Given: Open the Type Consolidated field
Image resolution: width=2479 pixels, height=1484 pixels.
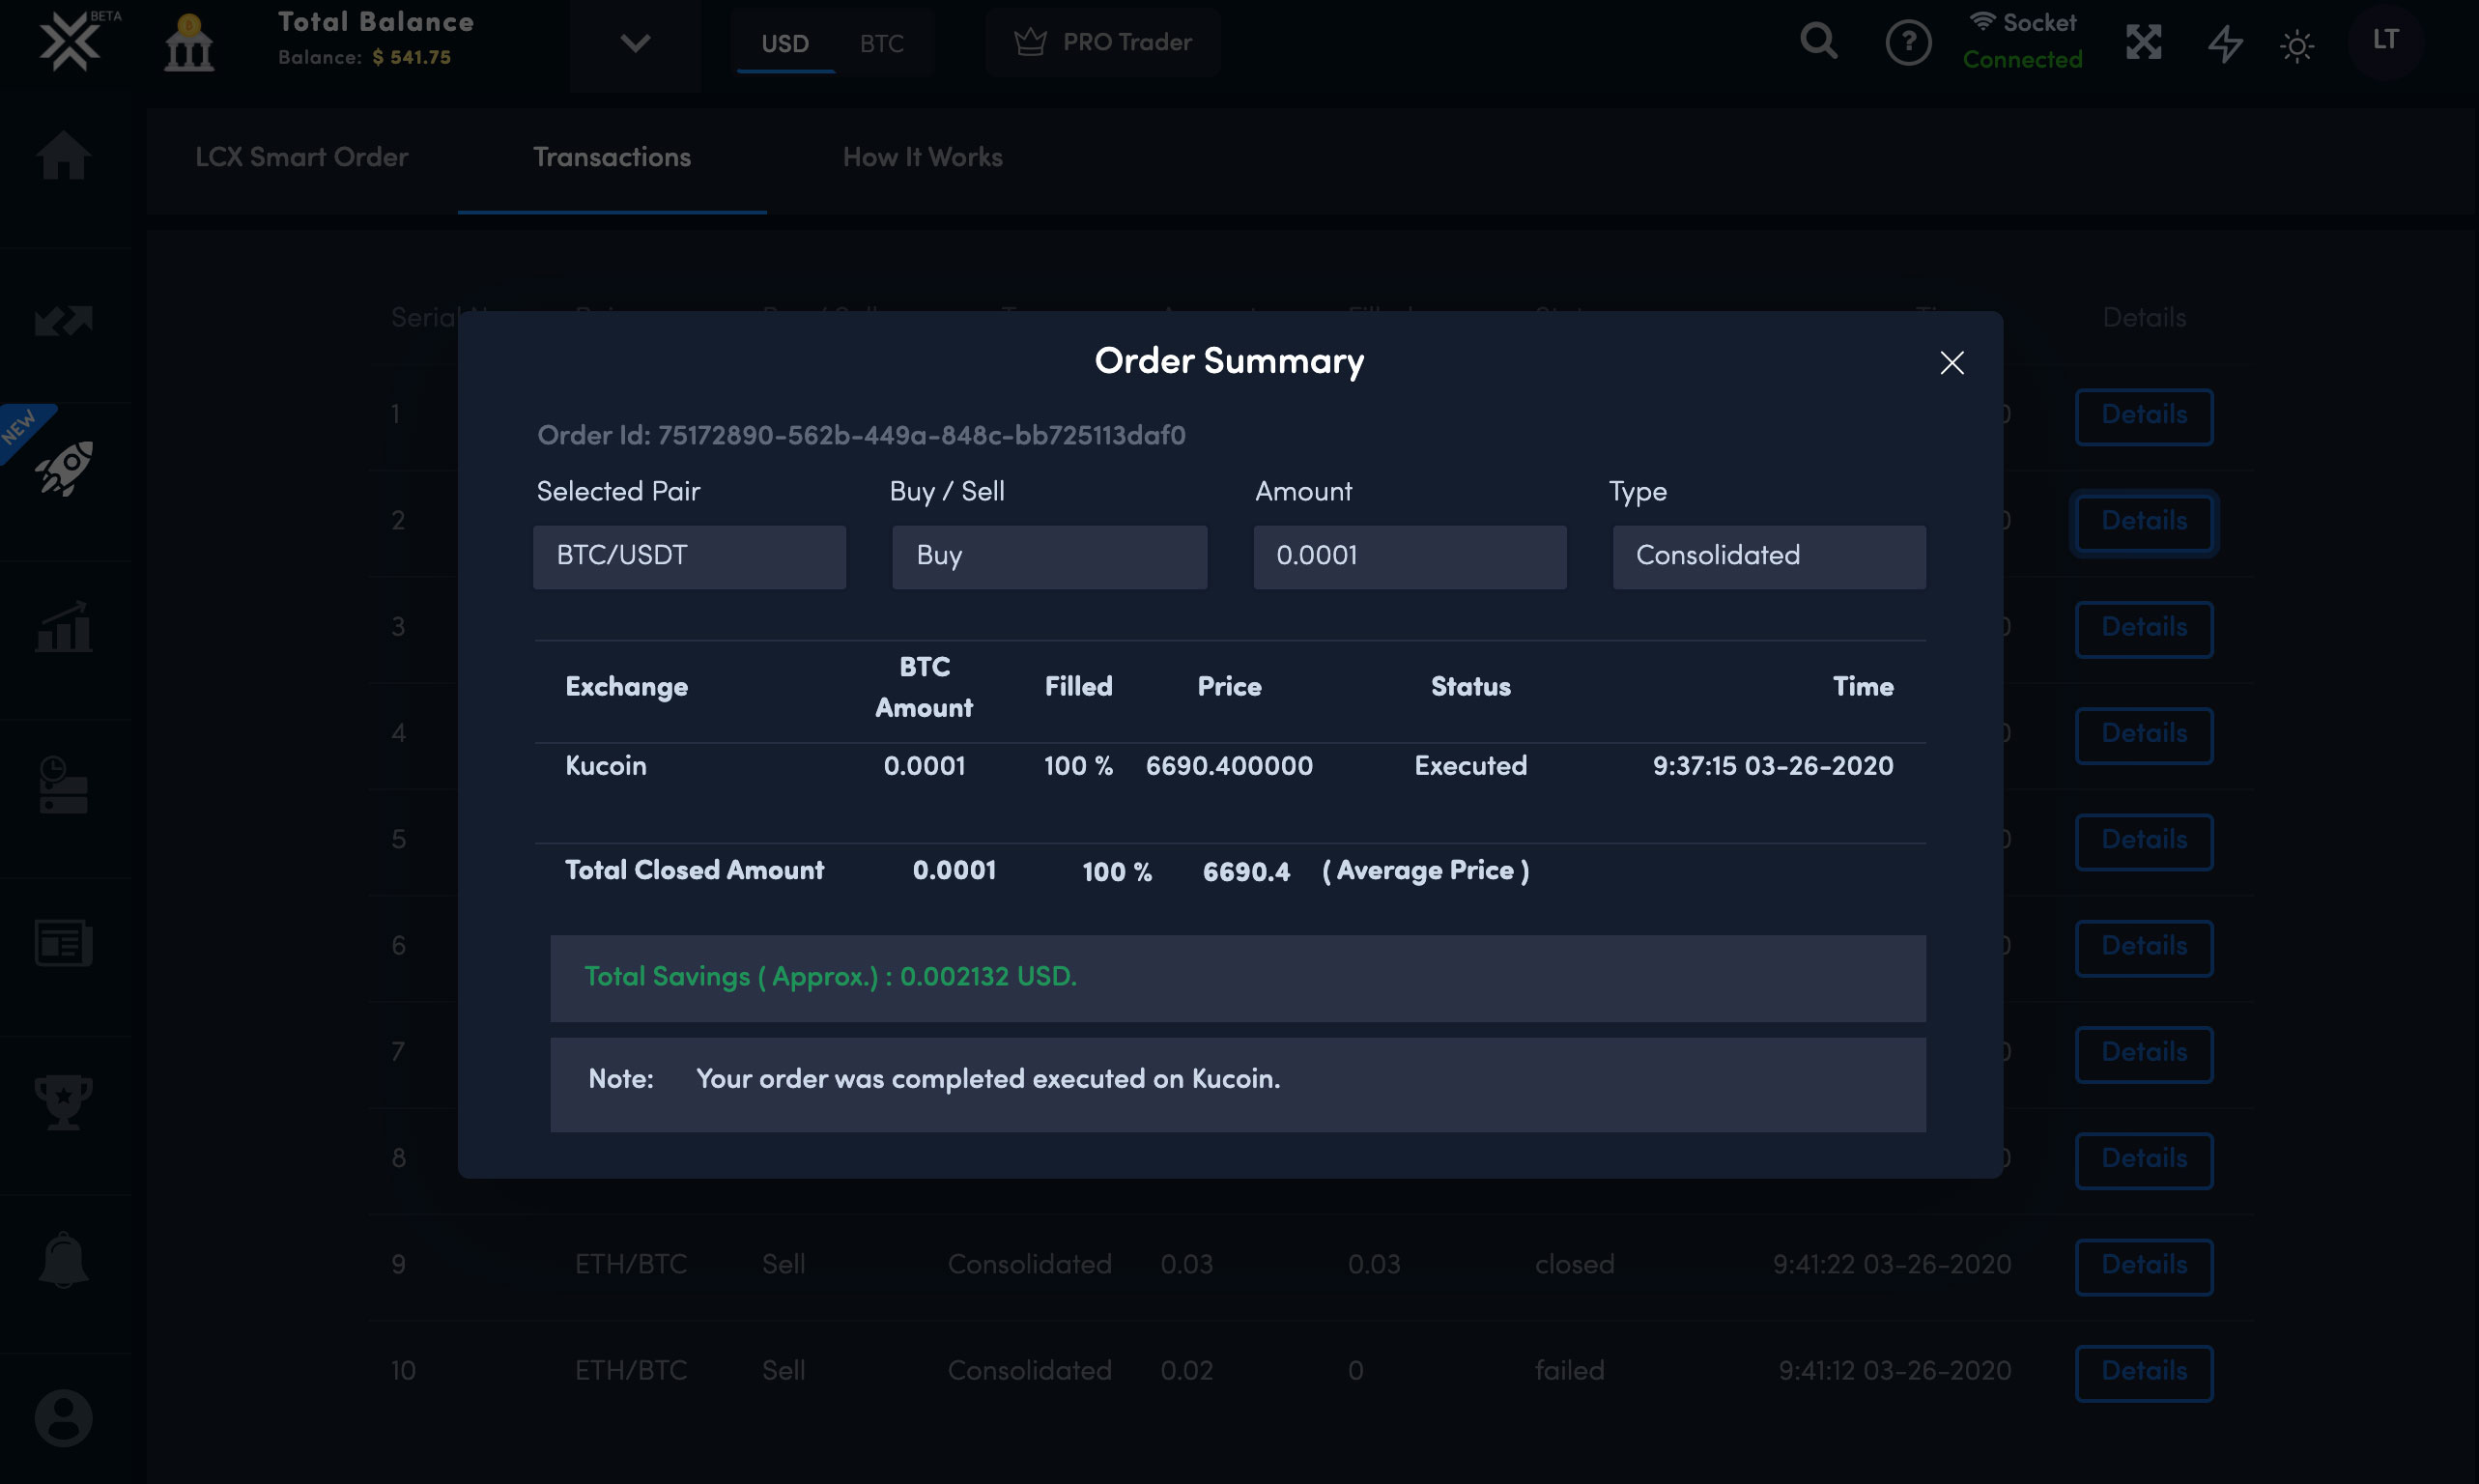Looking at the screenshot, I should (1768, 557).
